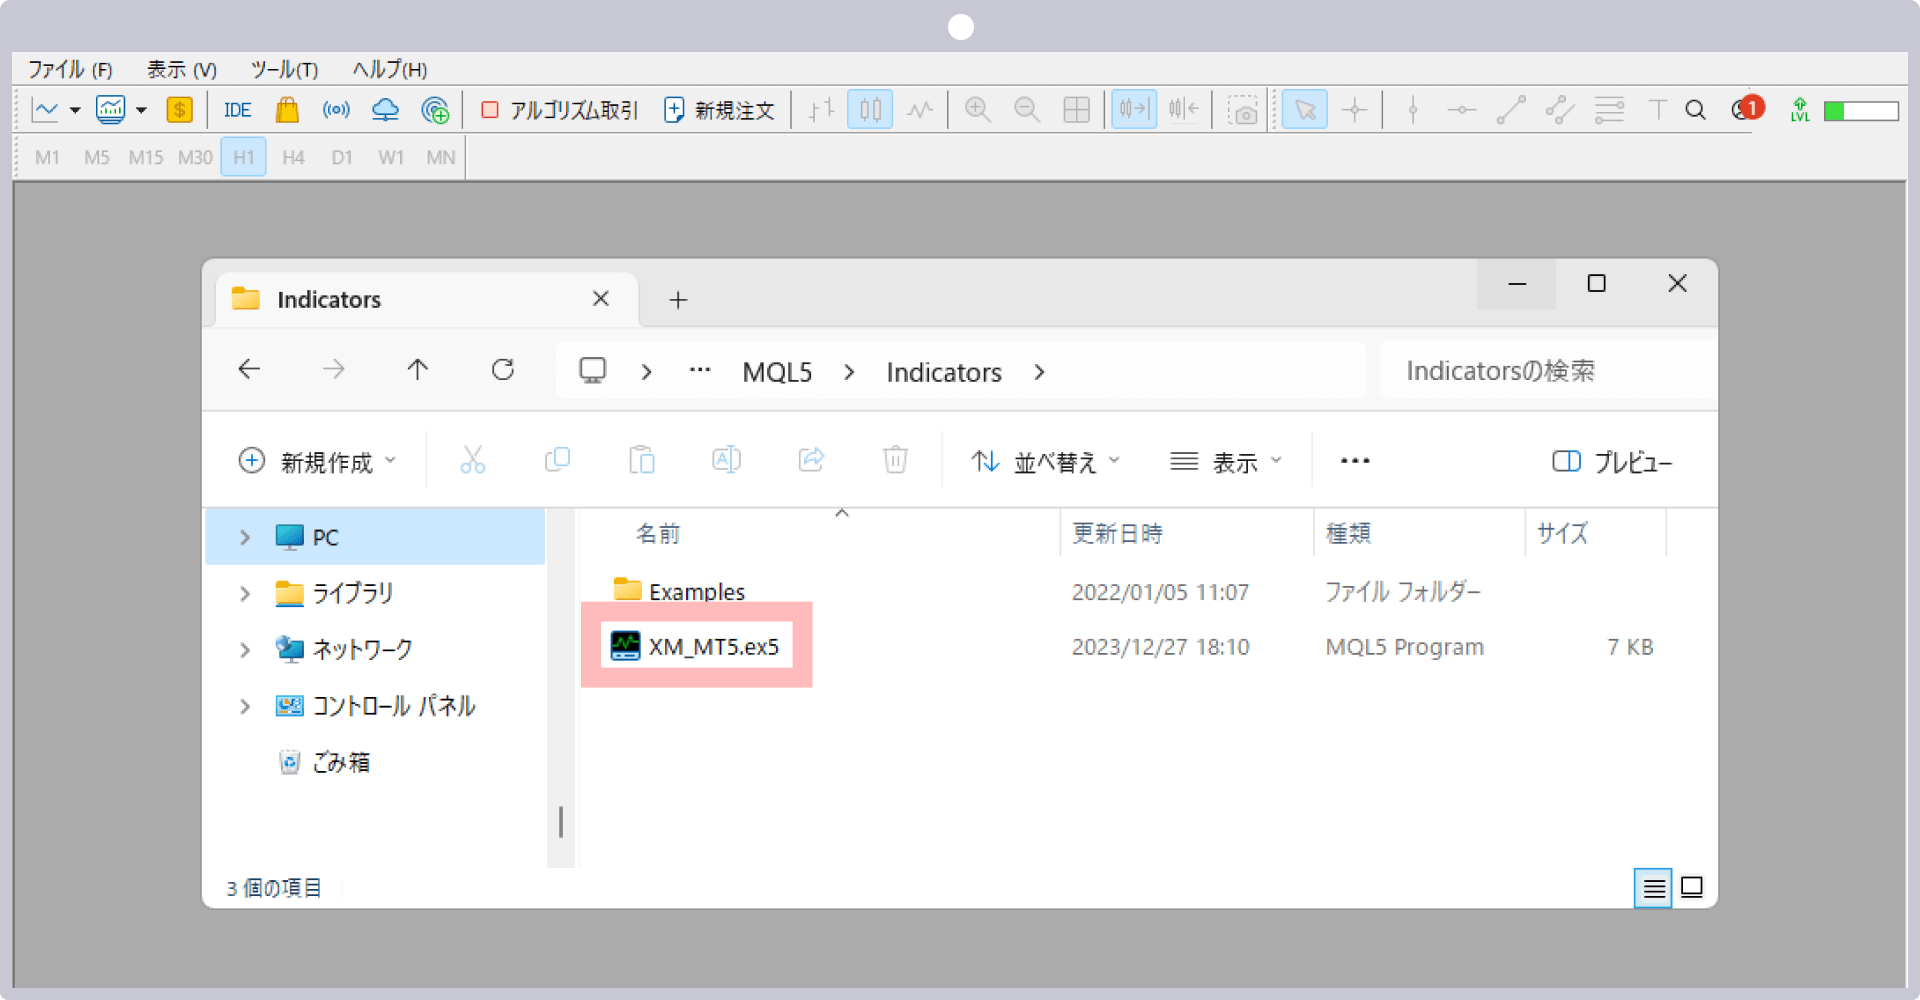Expand the chevron after Indicators in path
1920x1000 pixels.
1040,372
